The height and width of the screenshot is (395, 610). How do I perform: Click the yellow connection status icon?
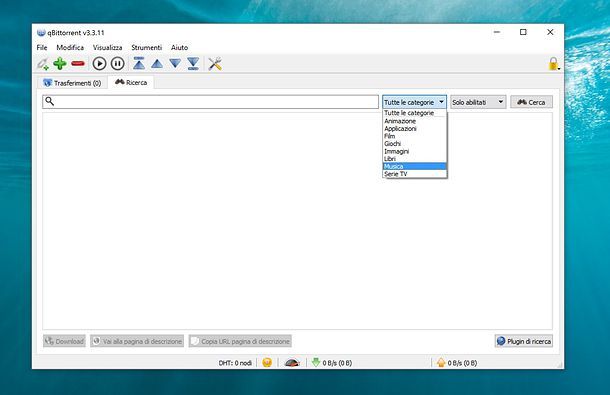267,363
